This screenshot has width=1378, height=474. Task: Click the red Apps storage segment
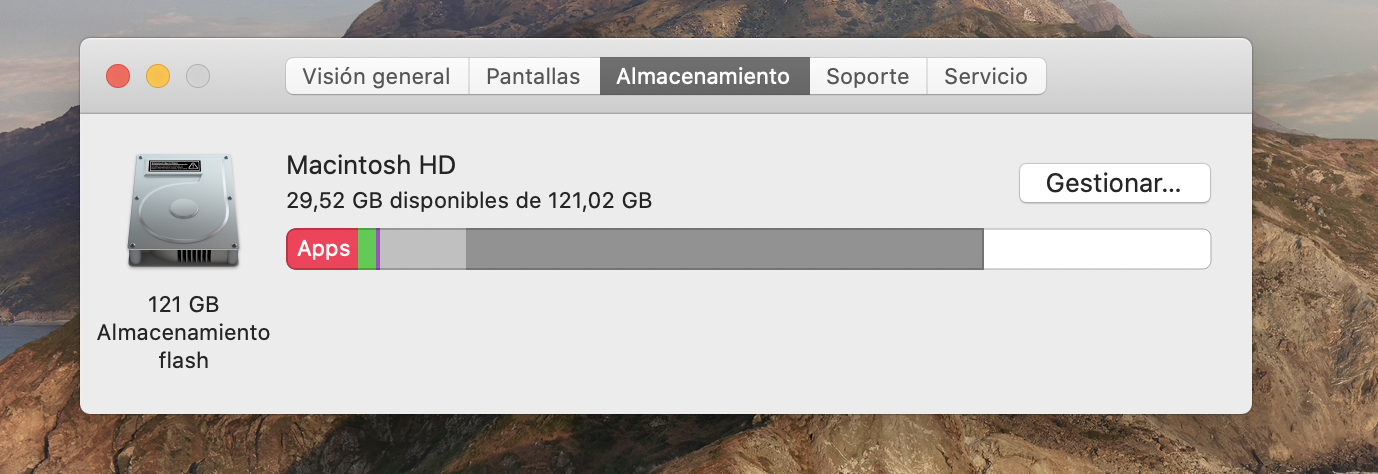(x=322, y=249)
